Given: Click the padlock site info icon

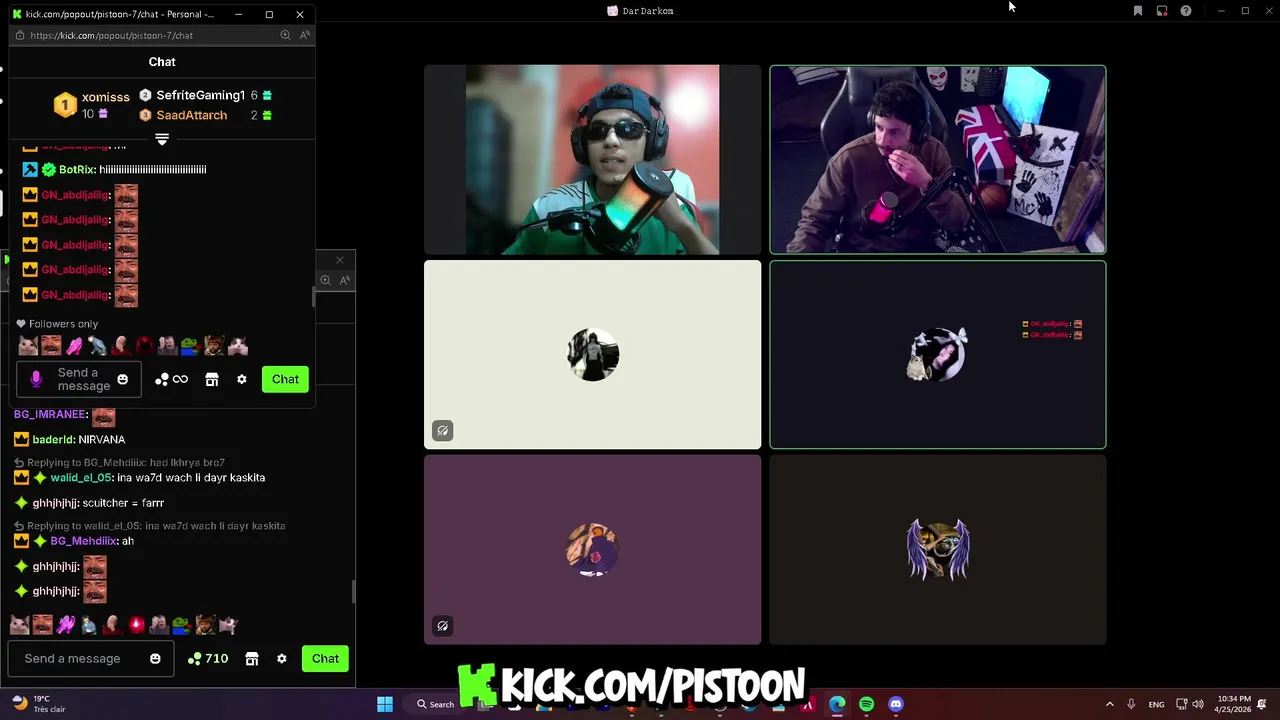Looking at the screenshot, I should (x=19, y=35).
